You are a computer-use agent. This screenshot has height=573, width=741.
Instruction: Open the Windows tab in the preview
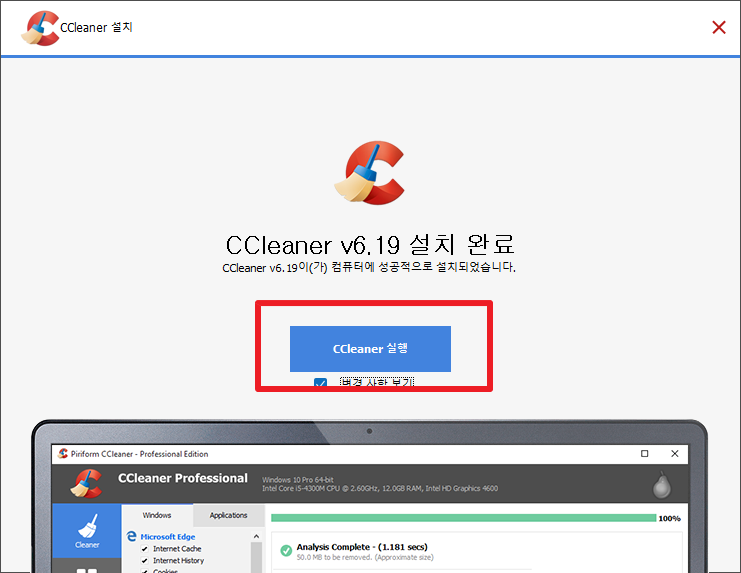(157, 515)
